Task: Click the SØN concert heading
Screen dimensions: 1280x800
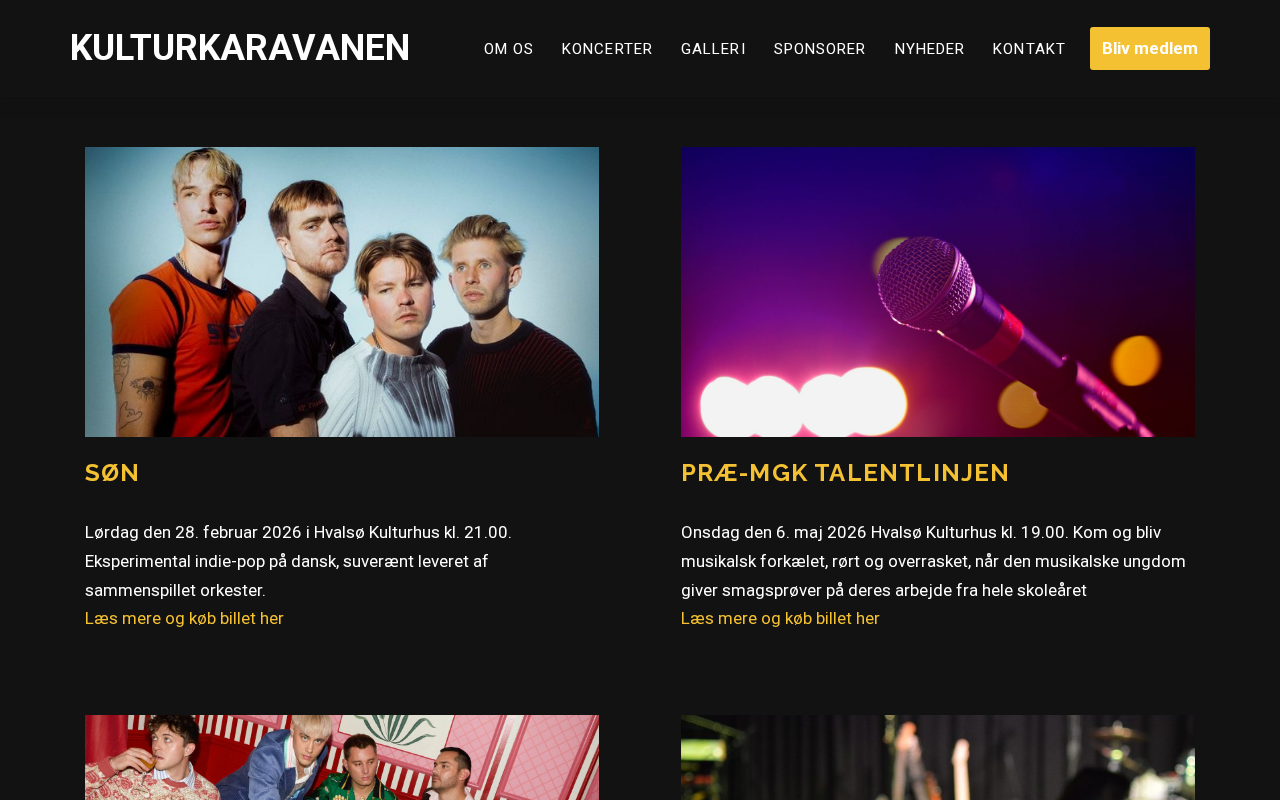Action: (112, 473)
